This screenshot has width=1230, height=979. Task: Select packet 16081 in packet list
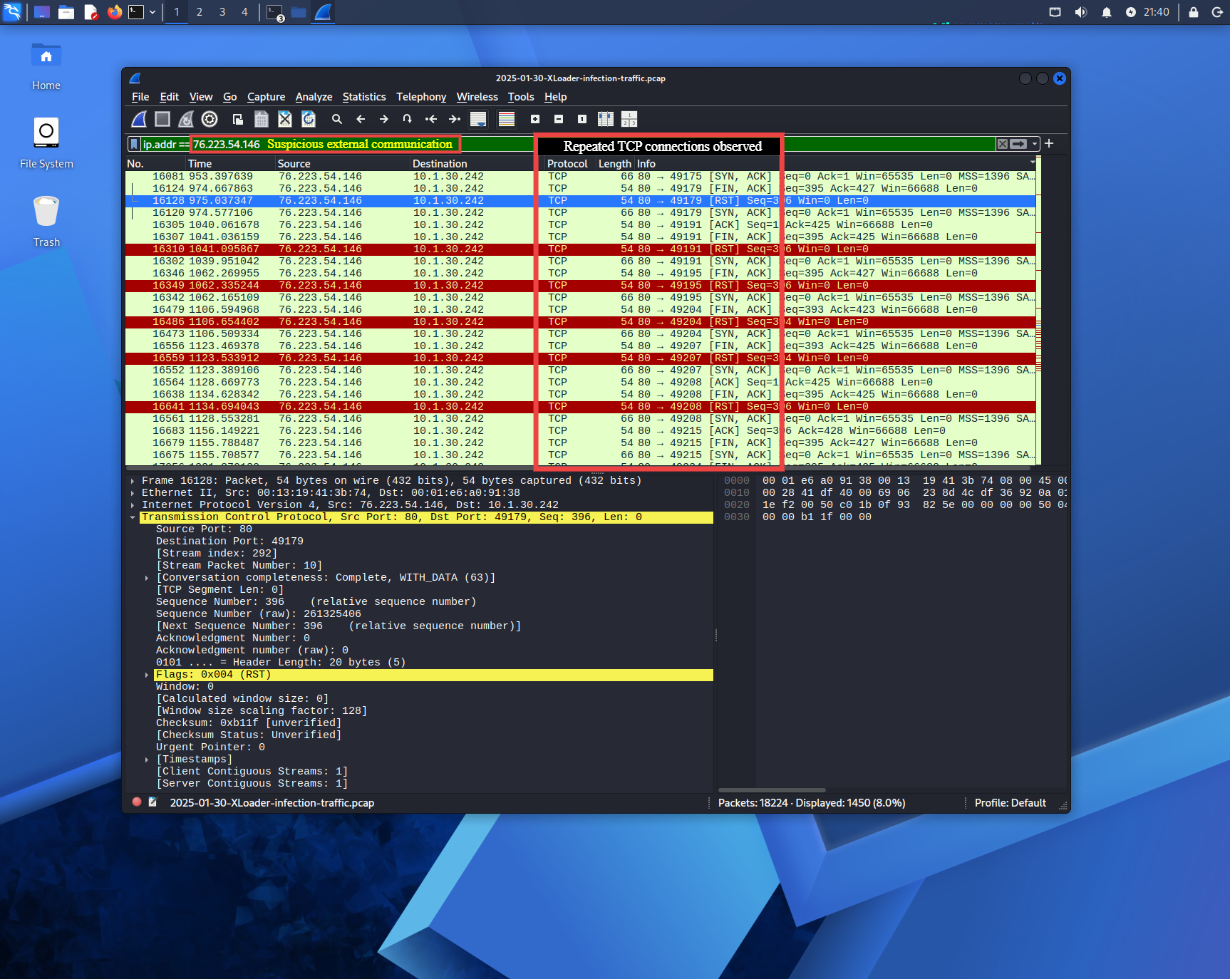click(580, 176)
